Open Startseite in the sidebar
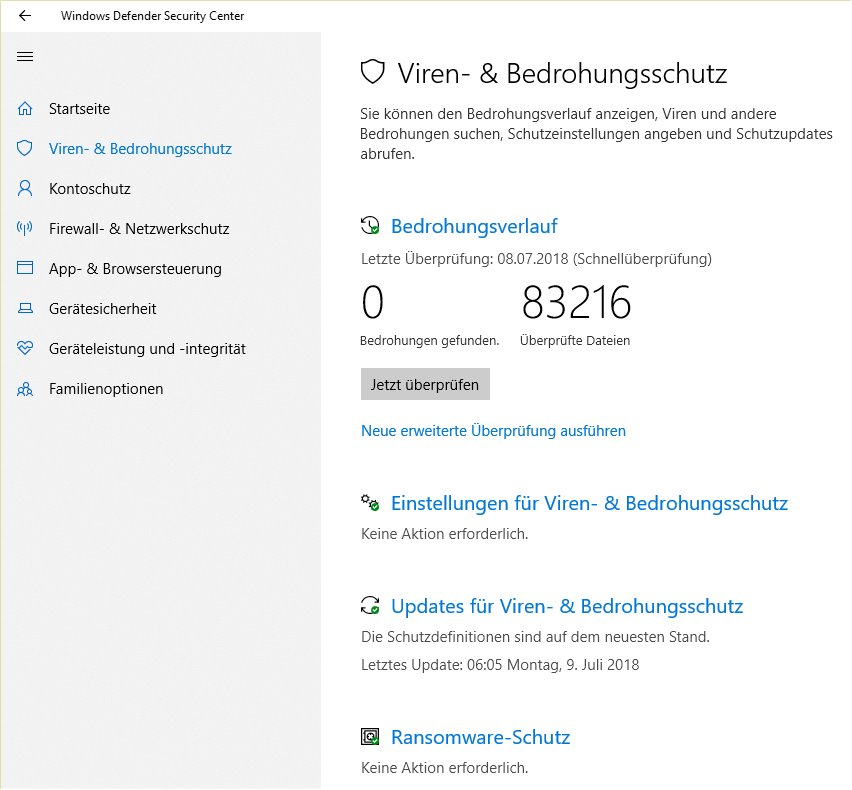The image size is (852, 790). (79, 109)
